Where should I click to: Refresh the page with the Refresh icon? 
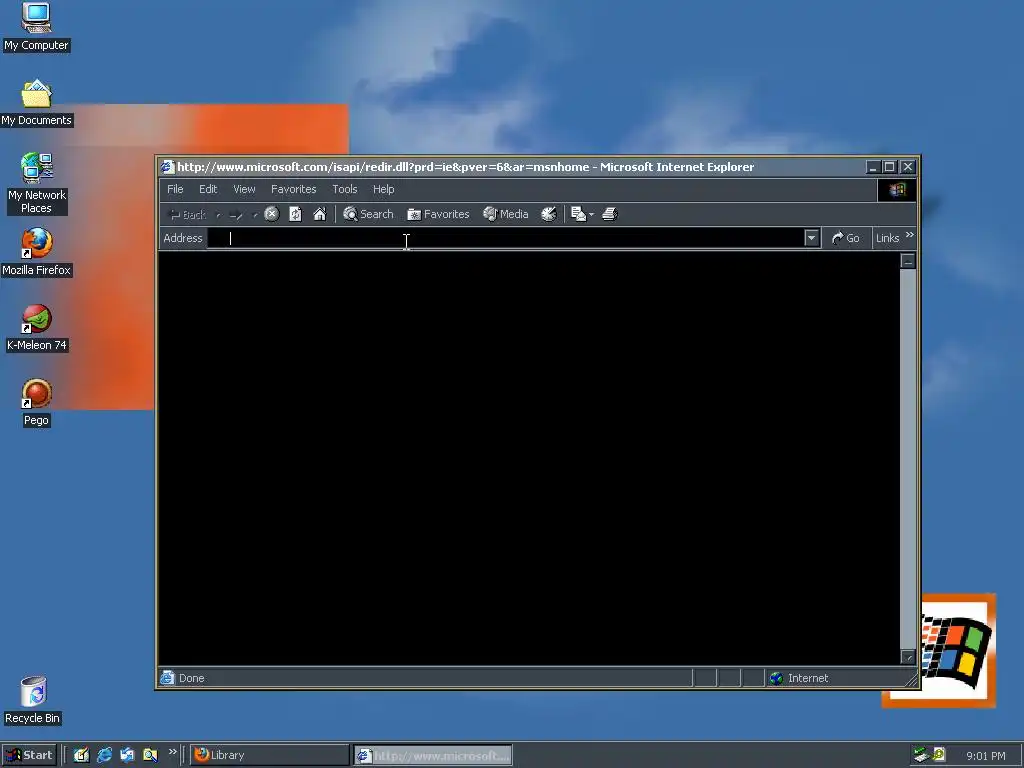(295, 214)
